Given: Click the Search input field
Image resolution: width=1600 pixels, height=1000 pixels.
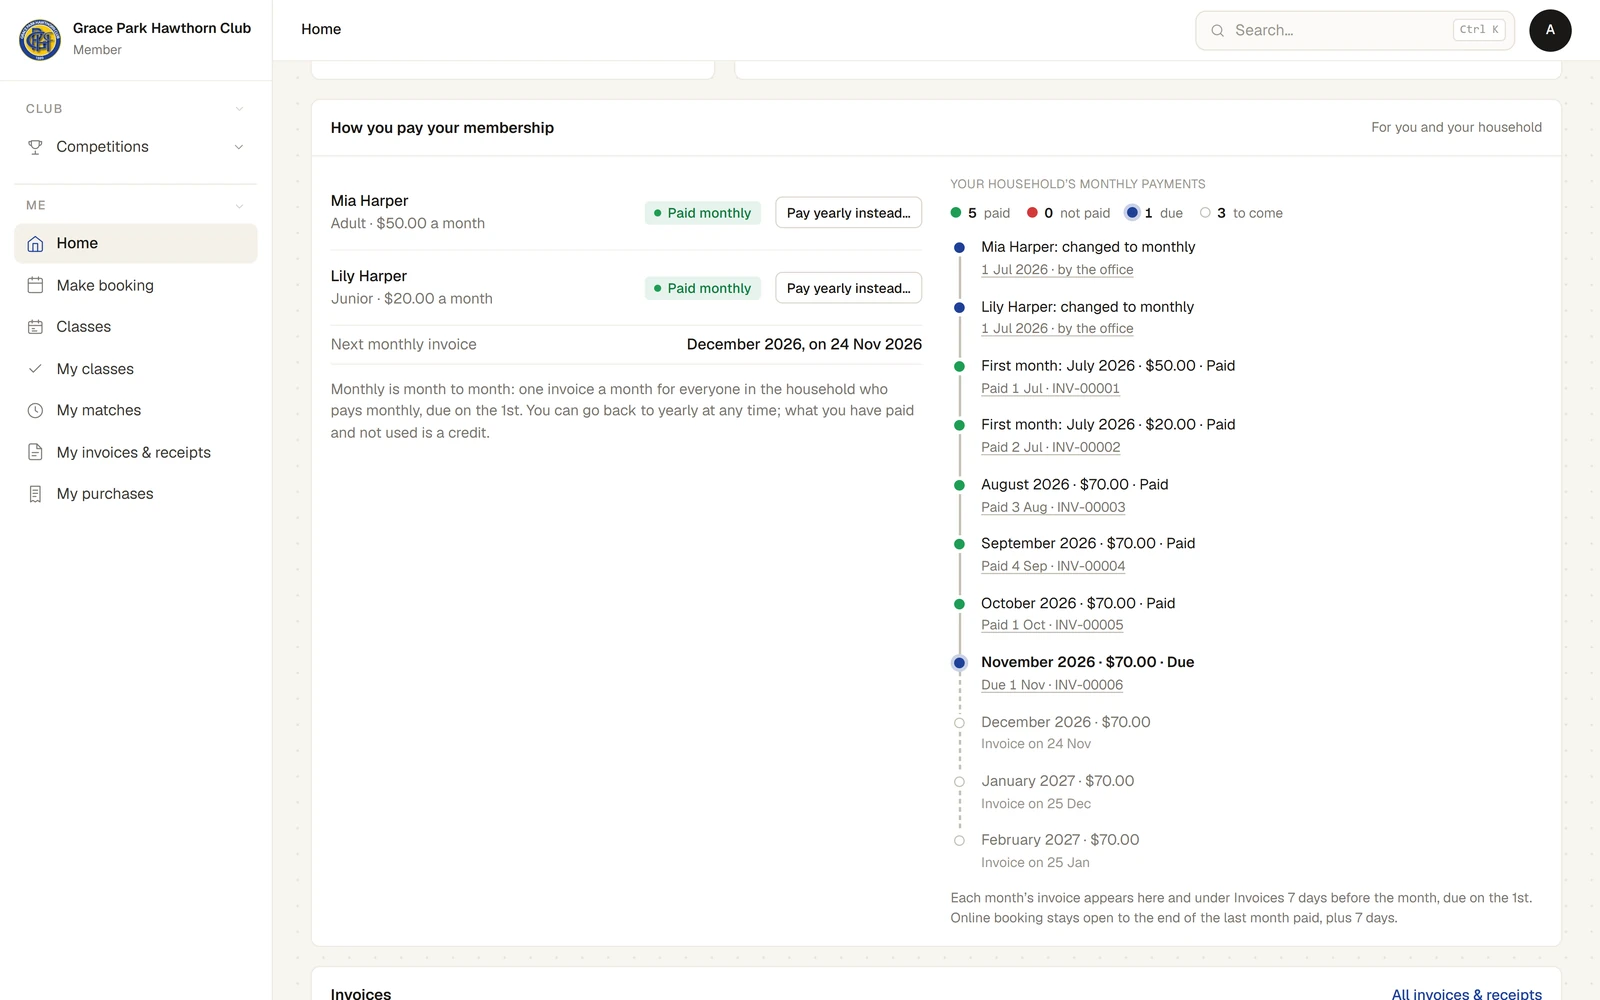Looking at the screenshot, I should pos(1354,30).
